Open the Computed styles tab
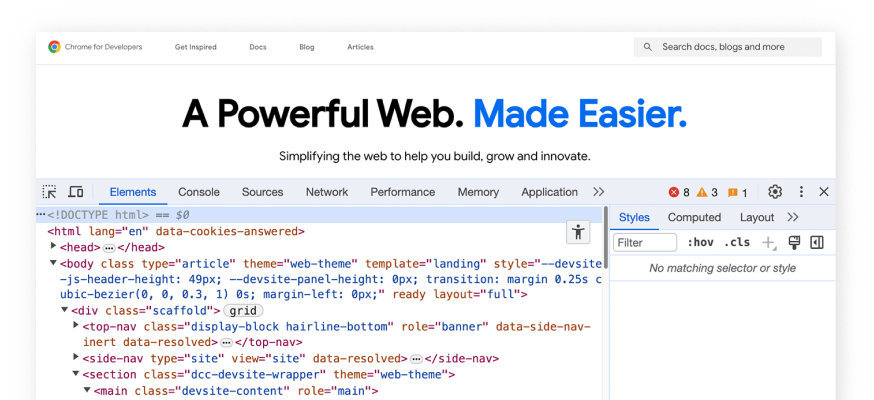The height and width of the screenshot is (400, 874). click(x=694, y=217)
